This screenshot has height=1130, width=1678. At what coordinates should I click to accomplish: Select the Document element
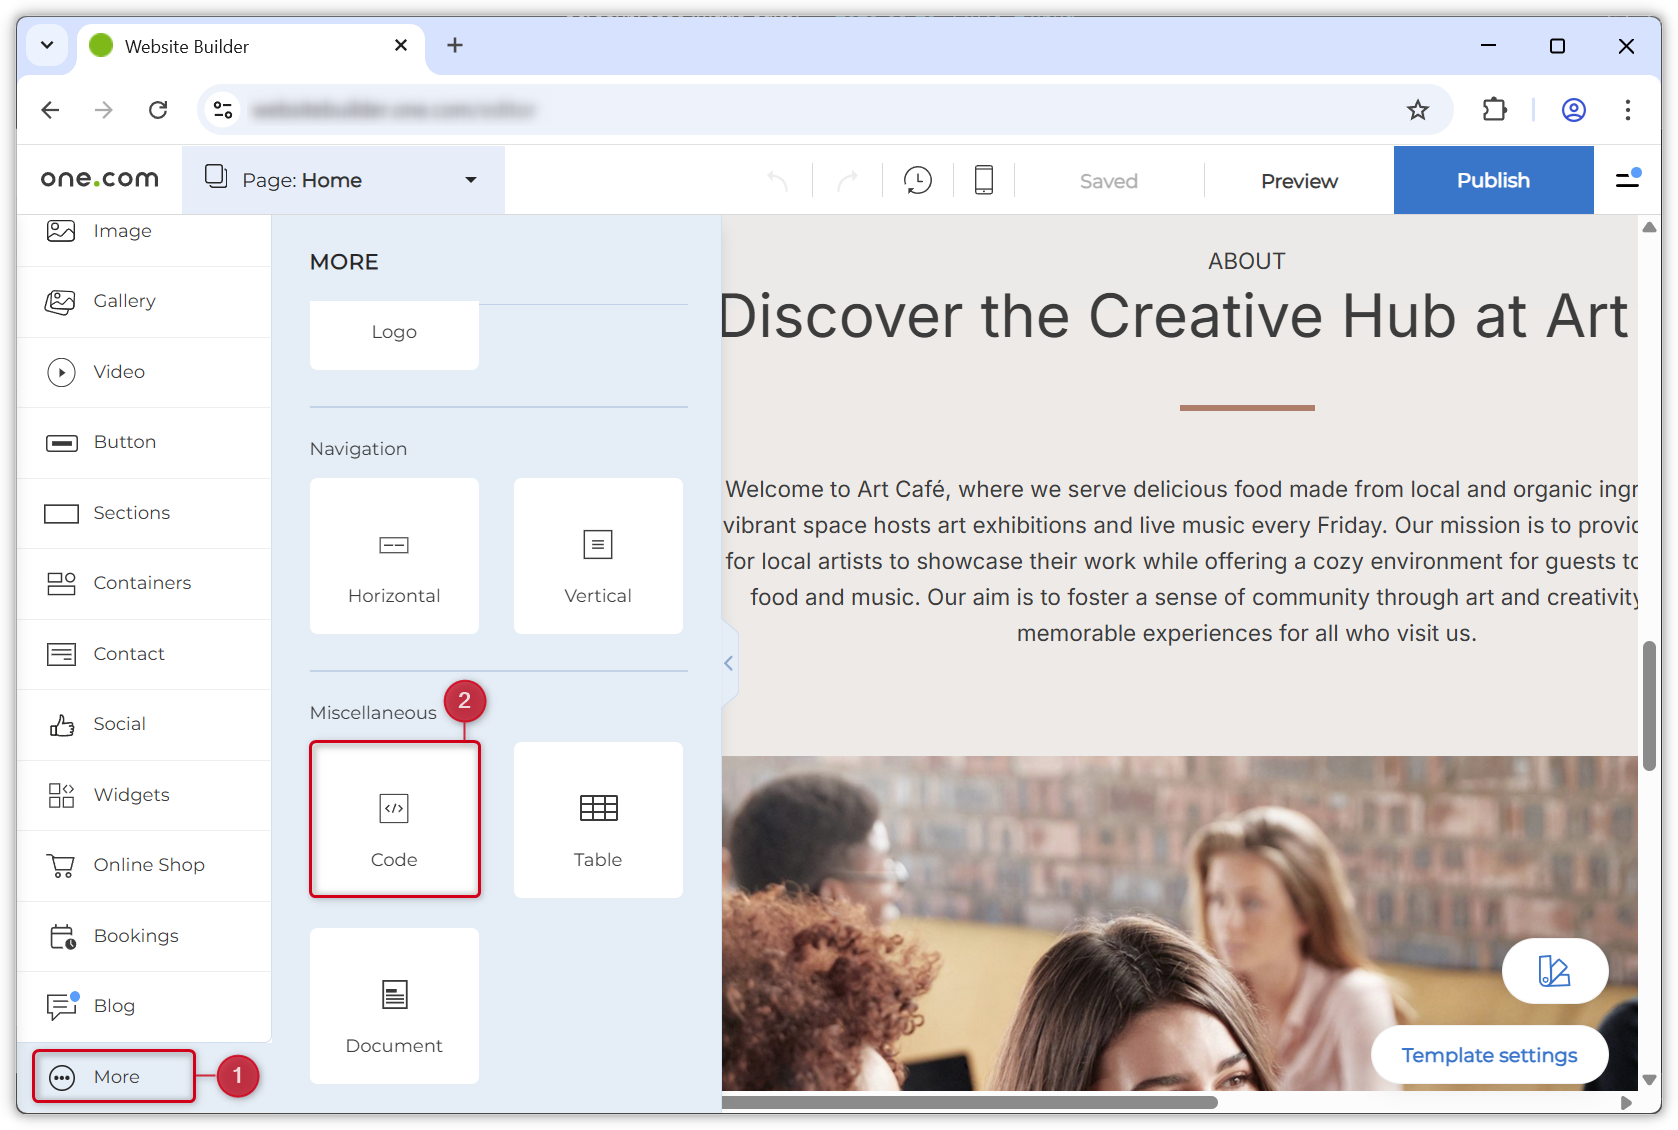[x=394, y=1005]
